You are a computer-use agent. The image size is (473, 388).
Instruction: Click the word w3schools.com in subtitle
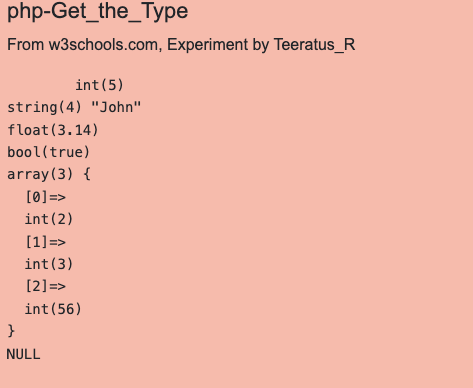pyautogui.click(x=105, y=45)
